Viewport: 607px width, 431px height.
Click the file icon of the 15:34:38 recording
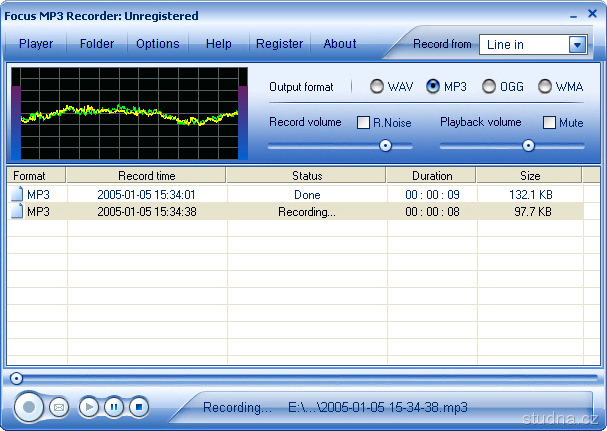tap(17, 211)
